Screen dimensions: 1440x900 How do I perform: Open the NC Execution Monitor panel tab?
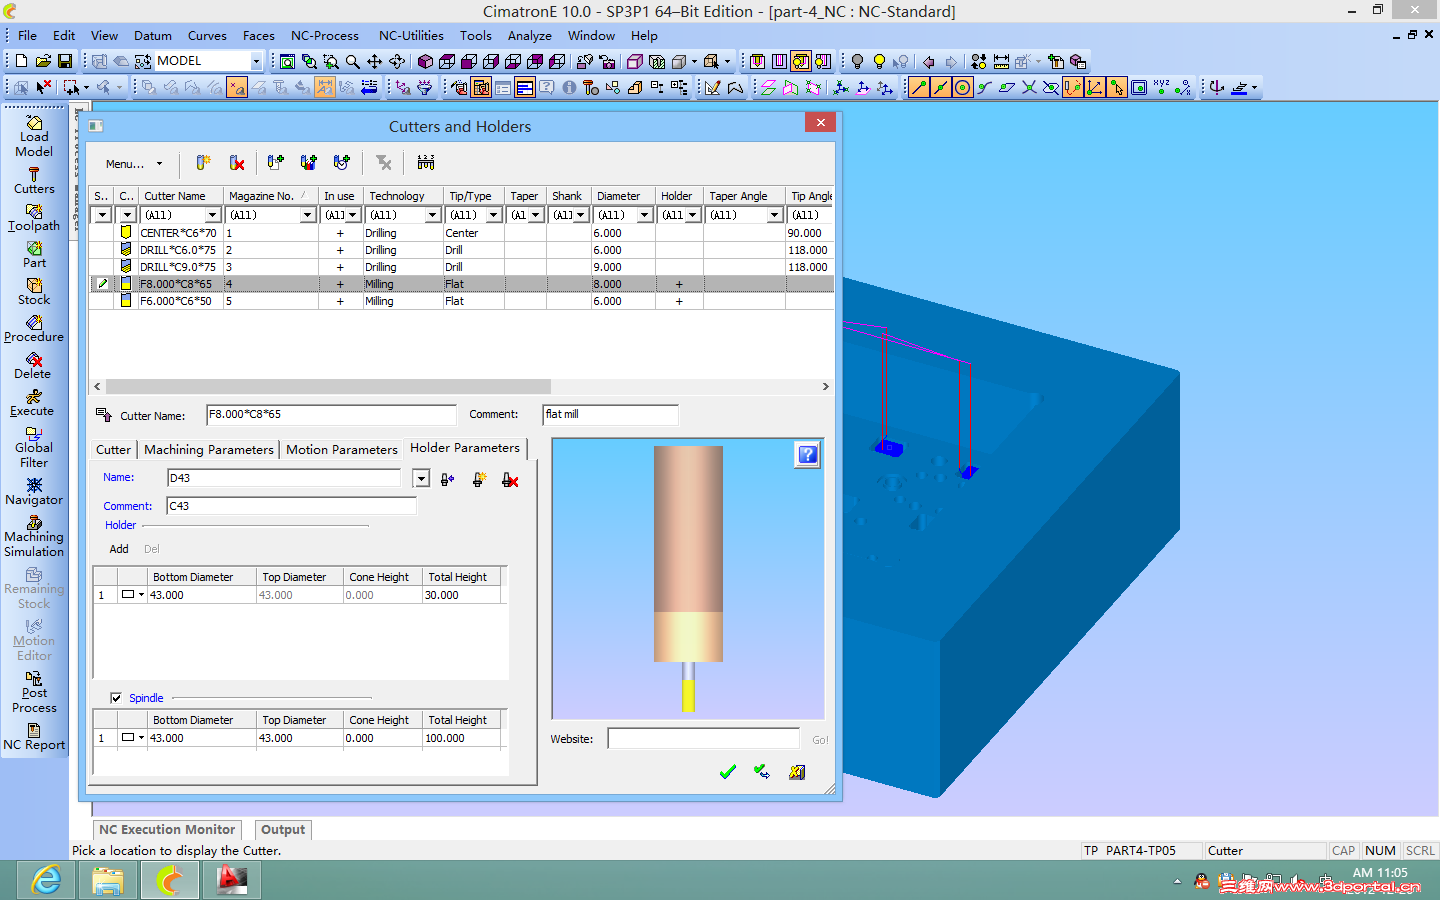click(x=167, y=830)
